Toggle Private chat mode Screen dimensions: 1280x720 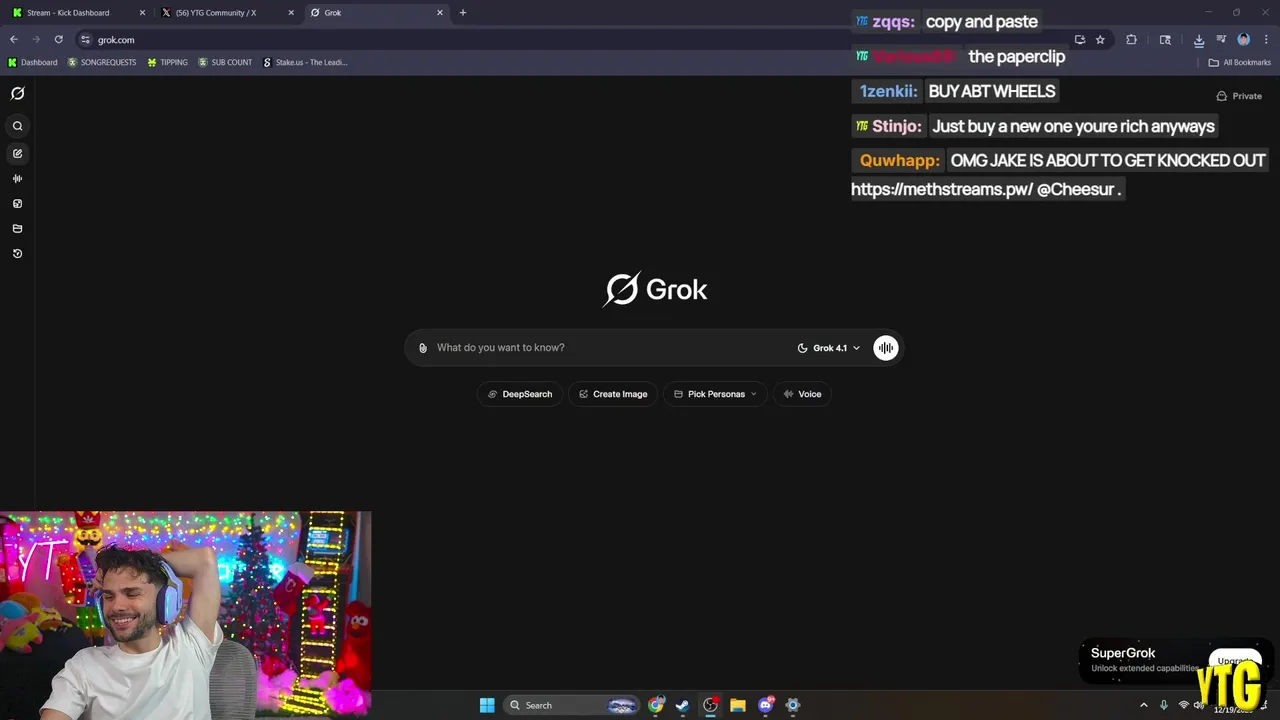[x=1239, y=96]
